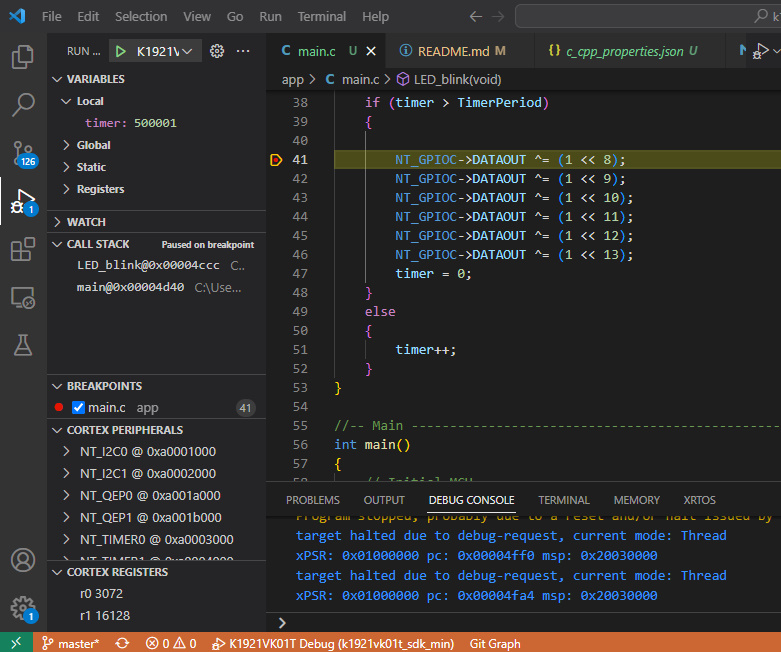The width and height of the screenshot is (781, 652).
Task: Switch to the TERMINAL panel tab
Action: coord(563,500)
